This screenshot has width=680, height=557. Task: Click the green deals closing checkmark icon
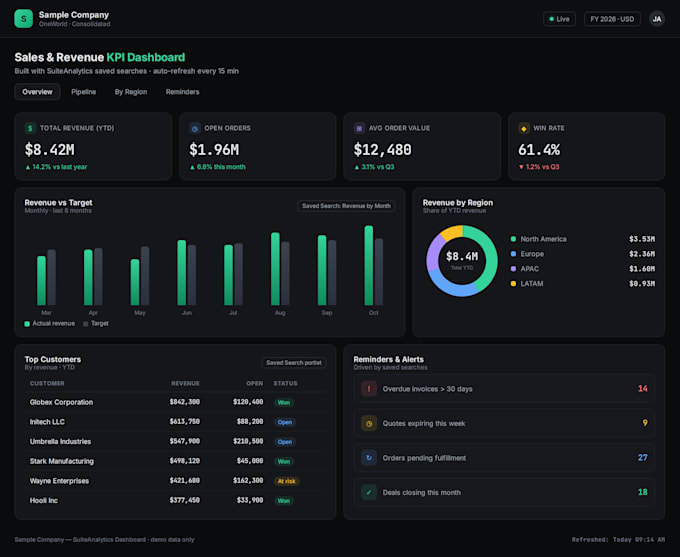pyautogui.click(x=369, y=492)
